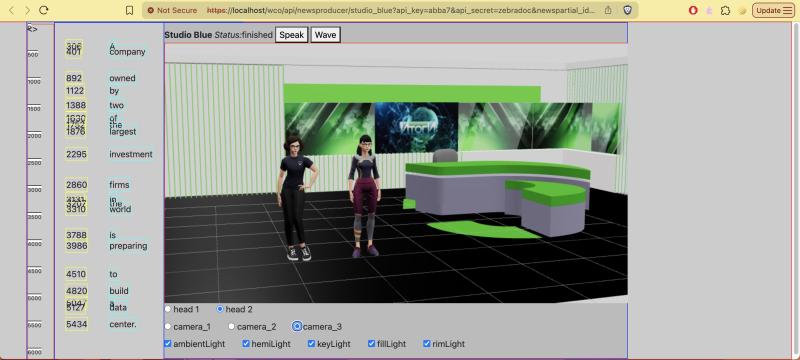Click the timestamp 3986
Image resolution: width=800 pixels, height=360 pixels.
pos(77,246)
